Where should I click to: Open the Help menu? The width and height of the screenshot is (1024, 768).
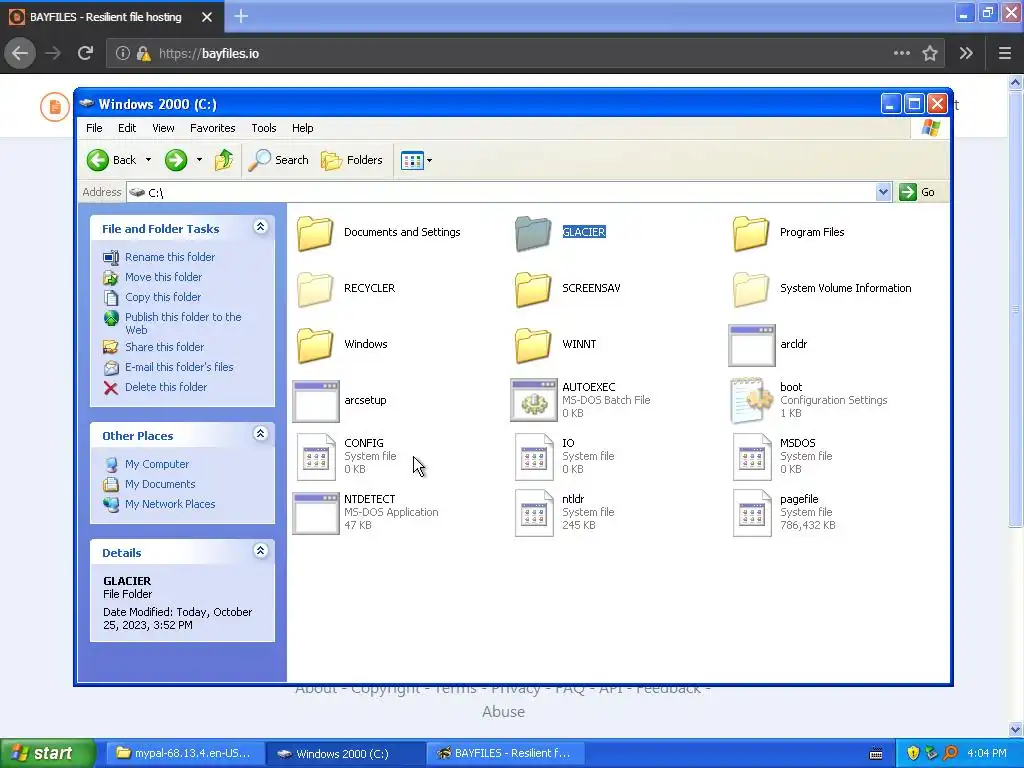pos(302,128)
